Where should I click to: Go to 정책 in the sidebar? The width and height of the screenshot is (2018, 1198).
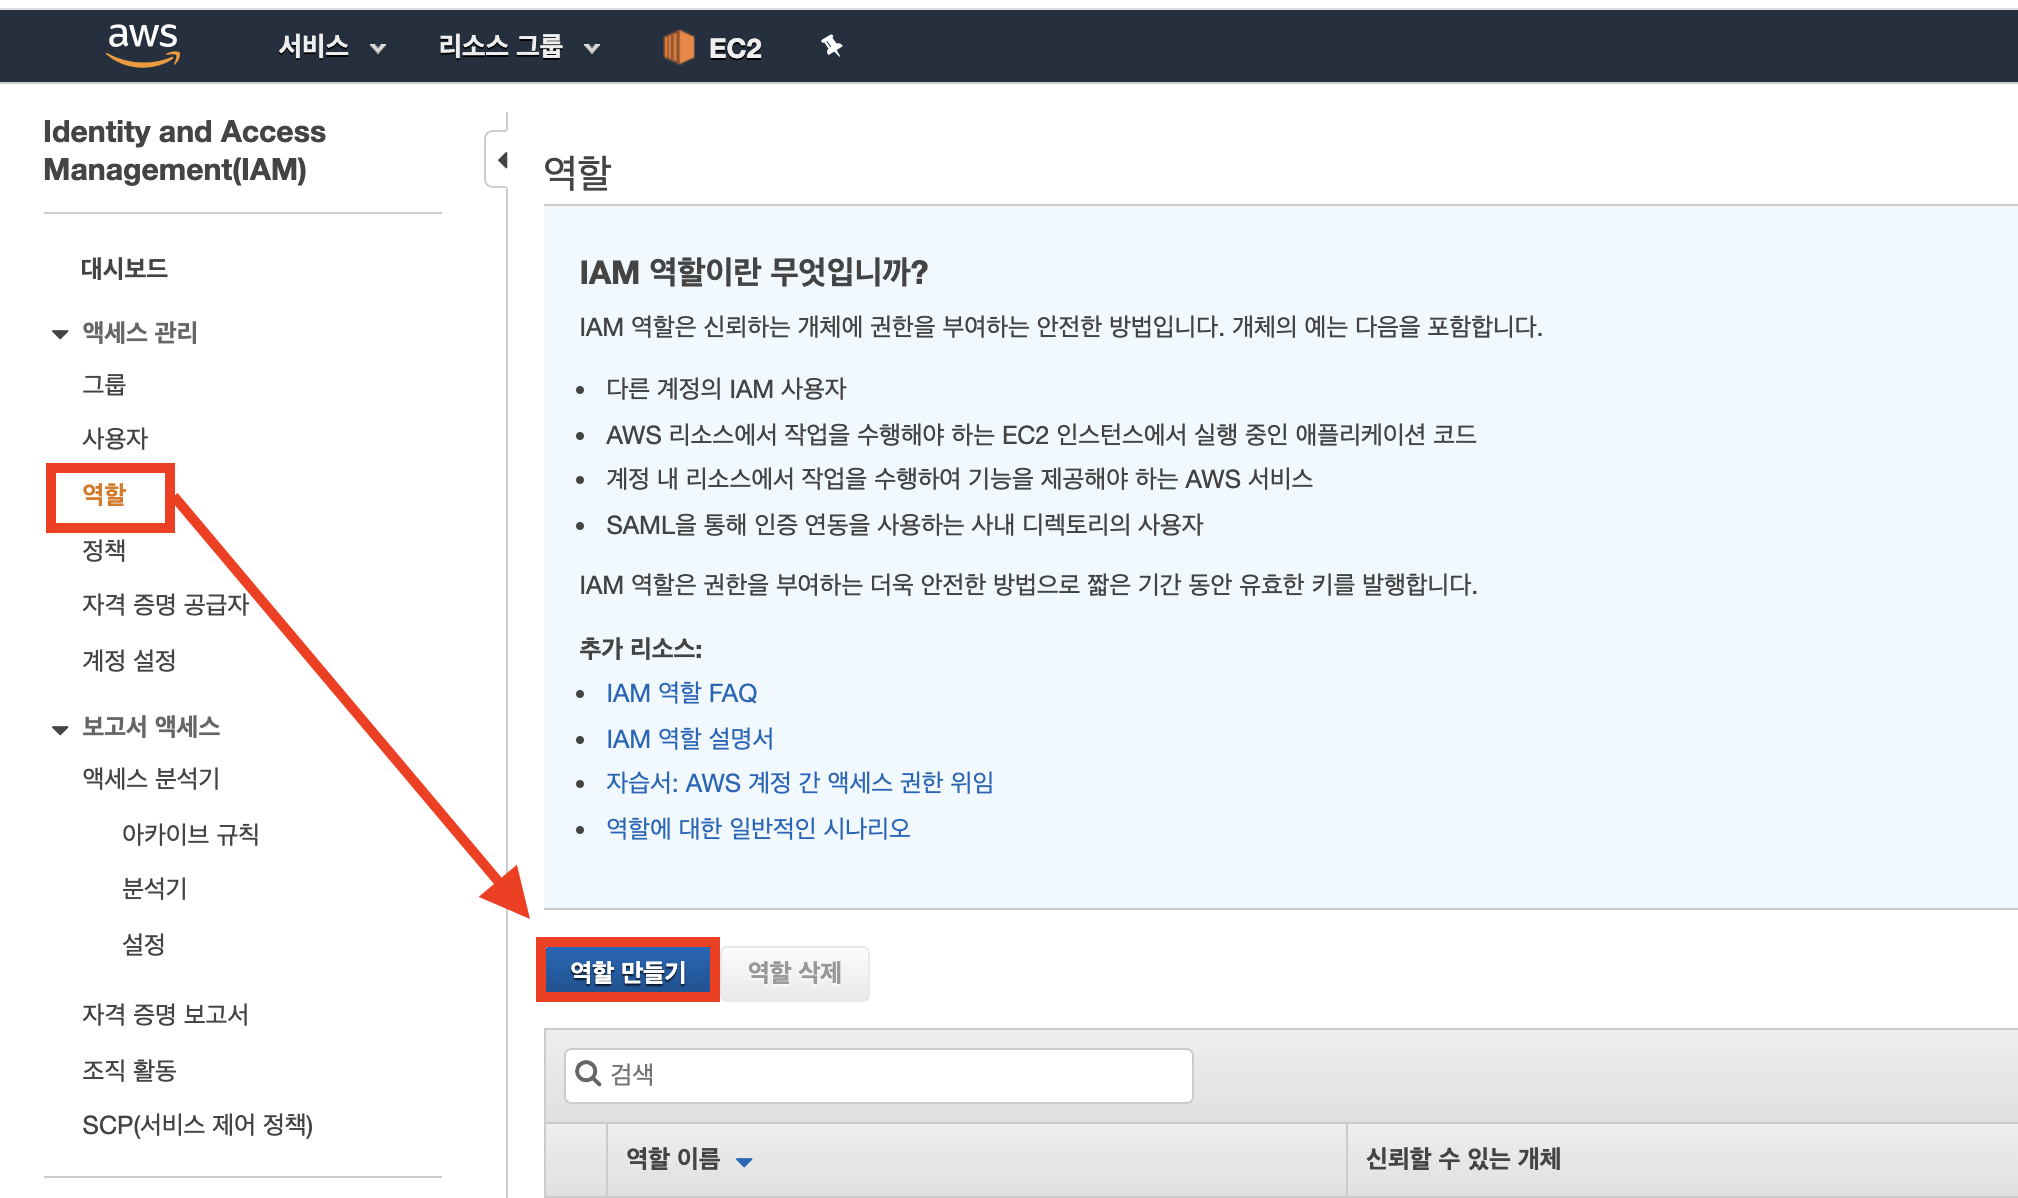tap(104, 550)
